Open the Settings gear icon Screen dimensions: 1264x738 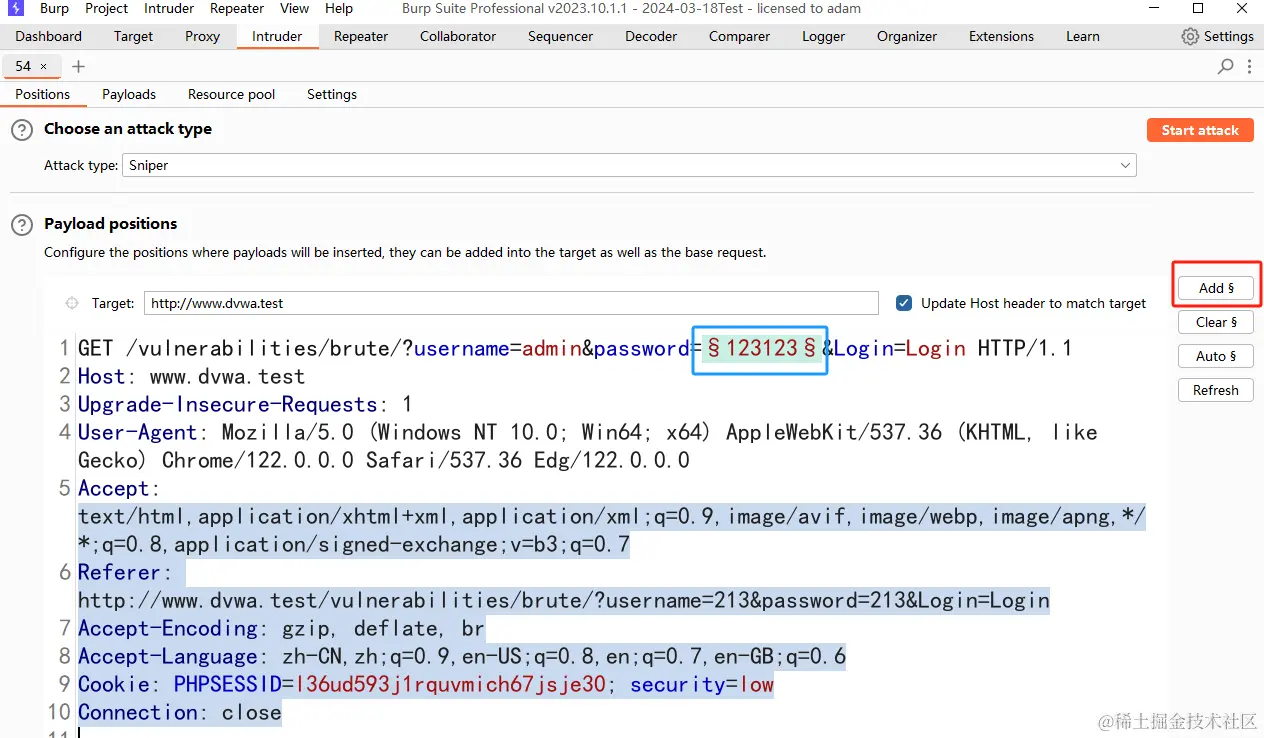click(x=1190, y=36)
